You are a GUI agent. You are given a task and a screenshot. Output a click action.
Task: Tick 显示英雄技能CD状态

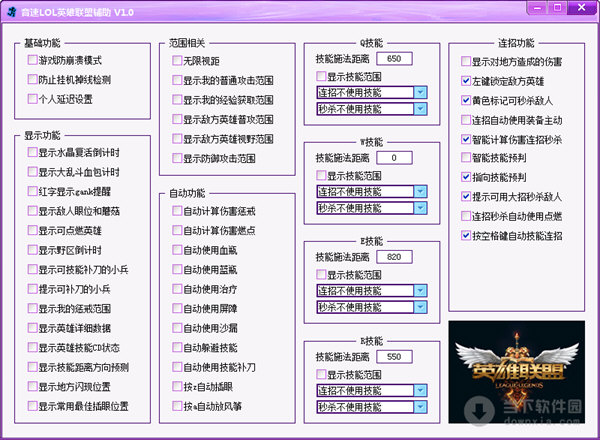point(32,347)
